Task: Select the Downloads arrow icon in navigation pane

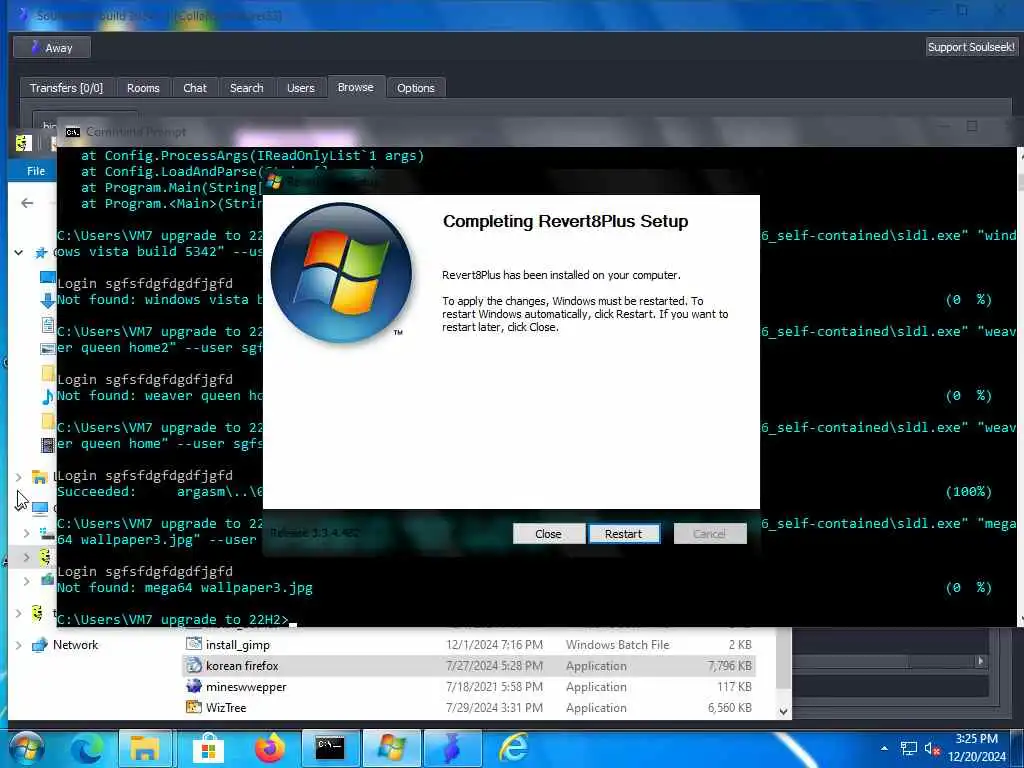Action: (48, 300)
